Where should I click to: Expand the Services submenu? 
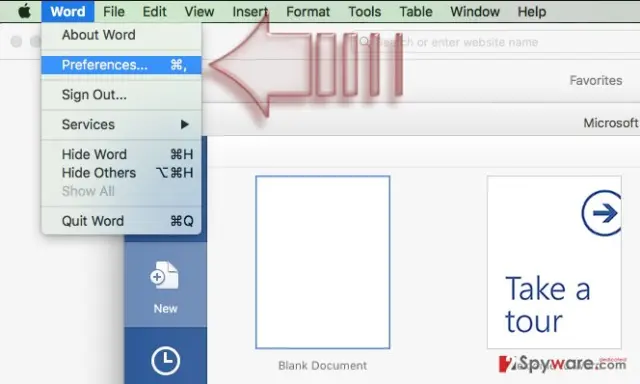pos(121,124)
